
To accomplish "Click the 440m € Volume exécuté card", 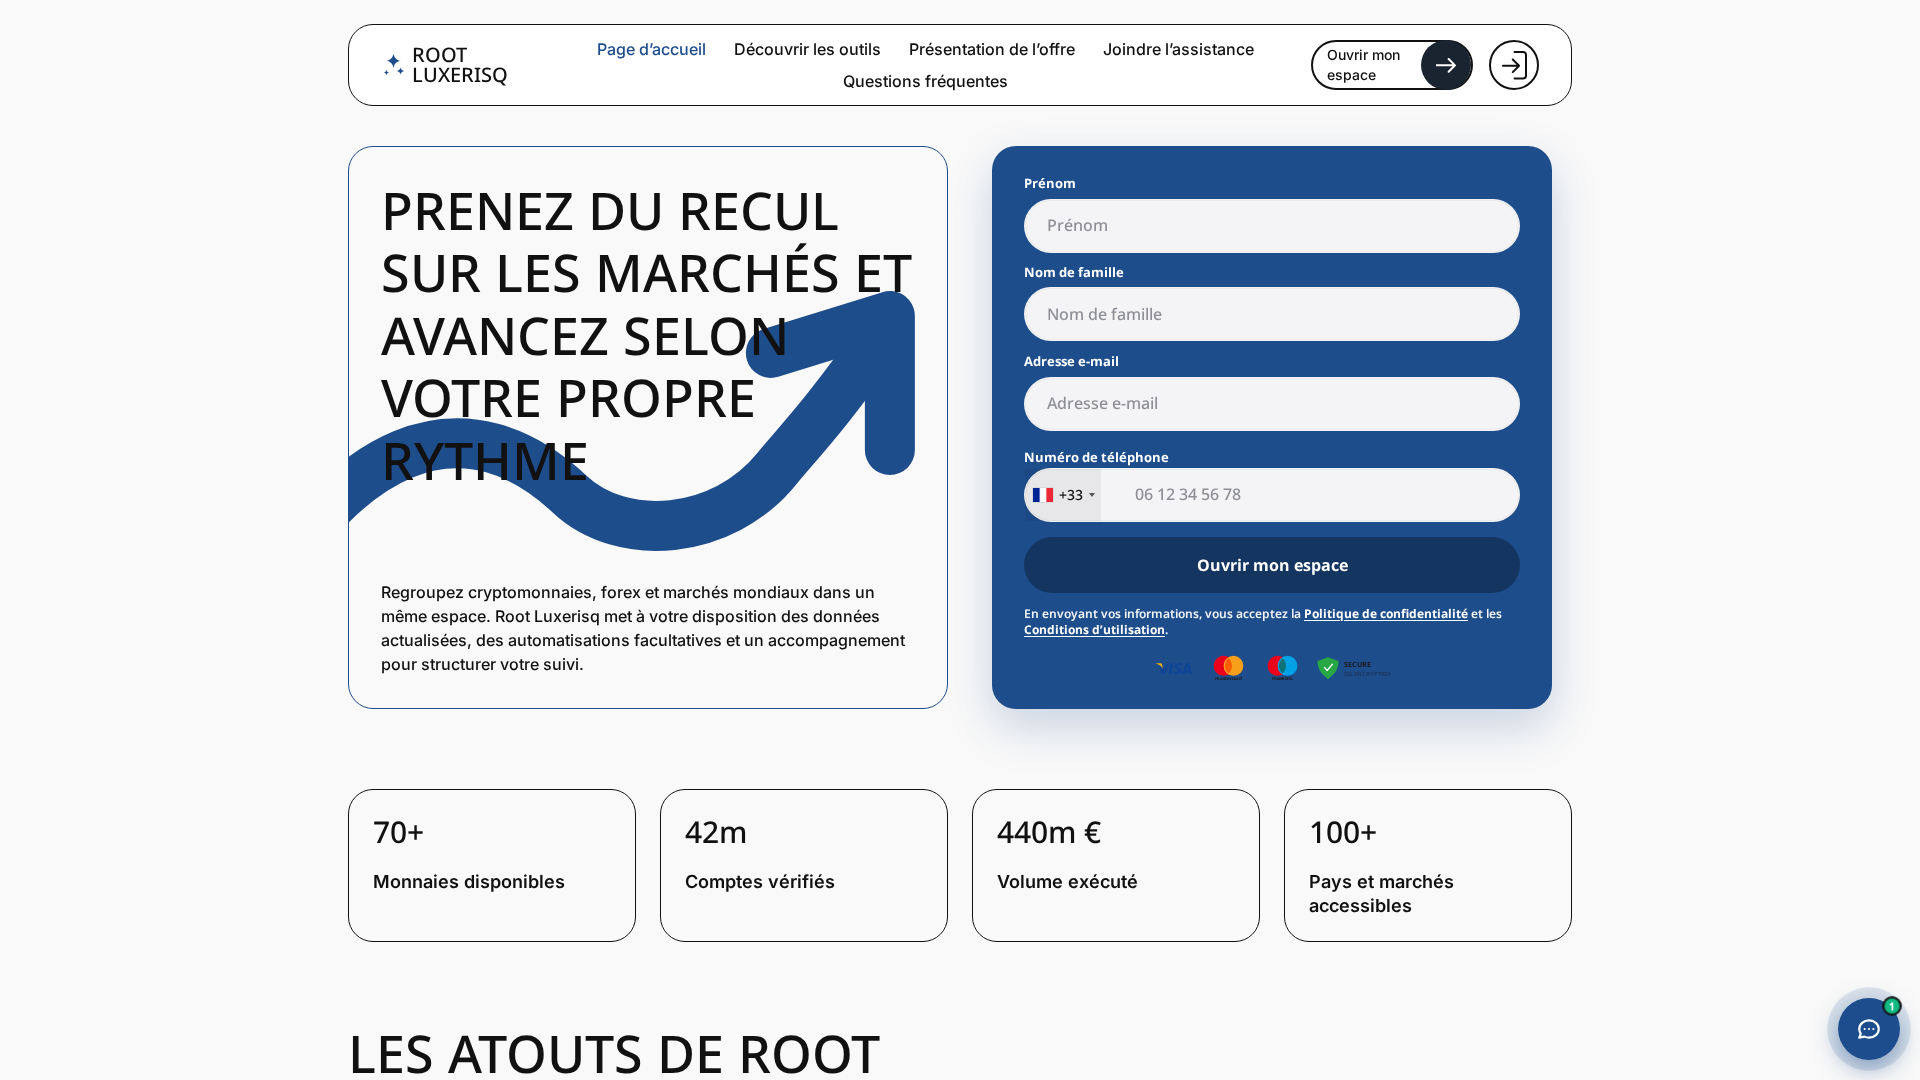I will (1116, 865).
